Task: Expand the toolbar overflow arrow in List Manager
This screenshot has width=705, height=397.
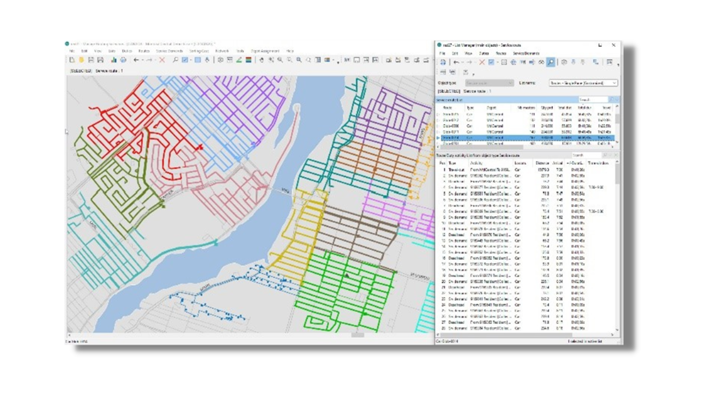Action: [x=619, y=64]
